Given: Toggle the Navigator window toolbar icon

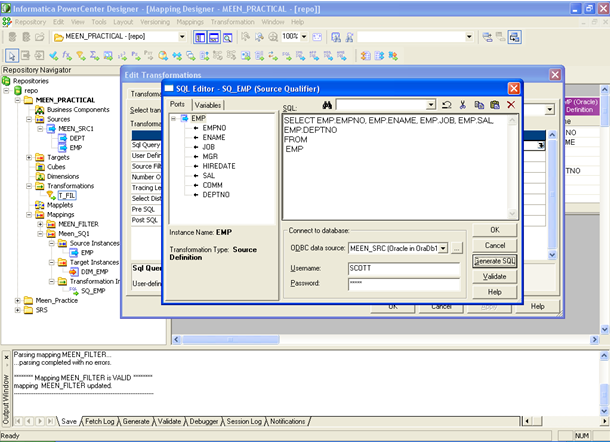Looking at the screenshot, I should click(200, 37).
